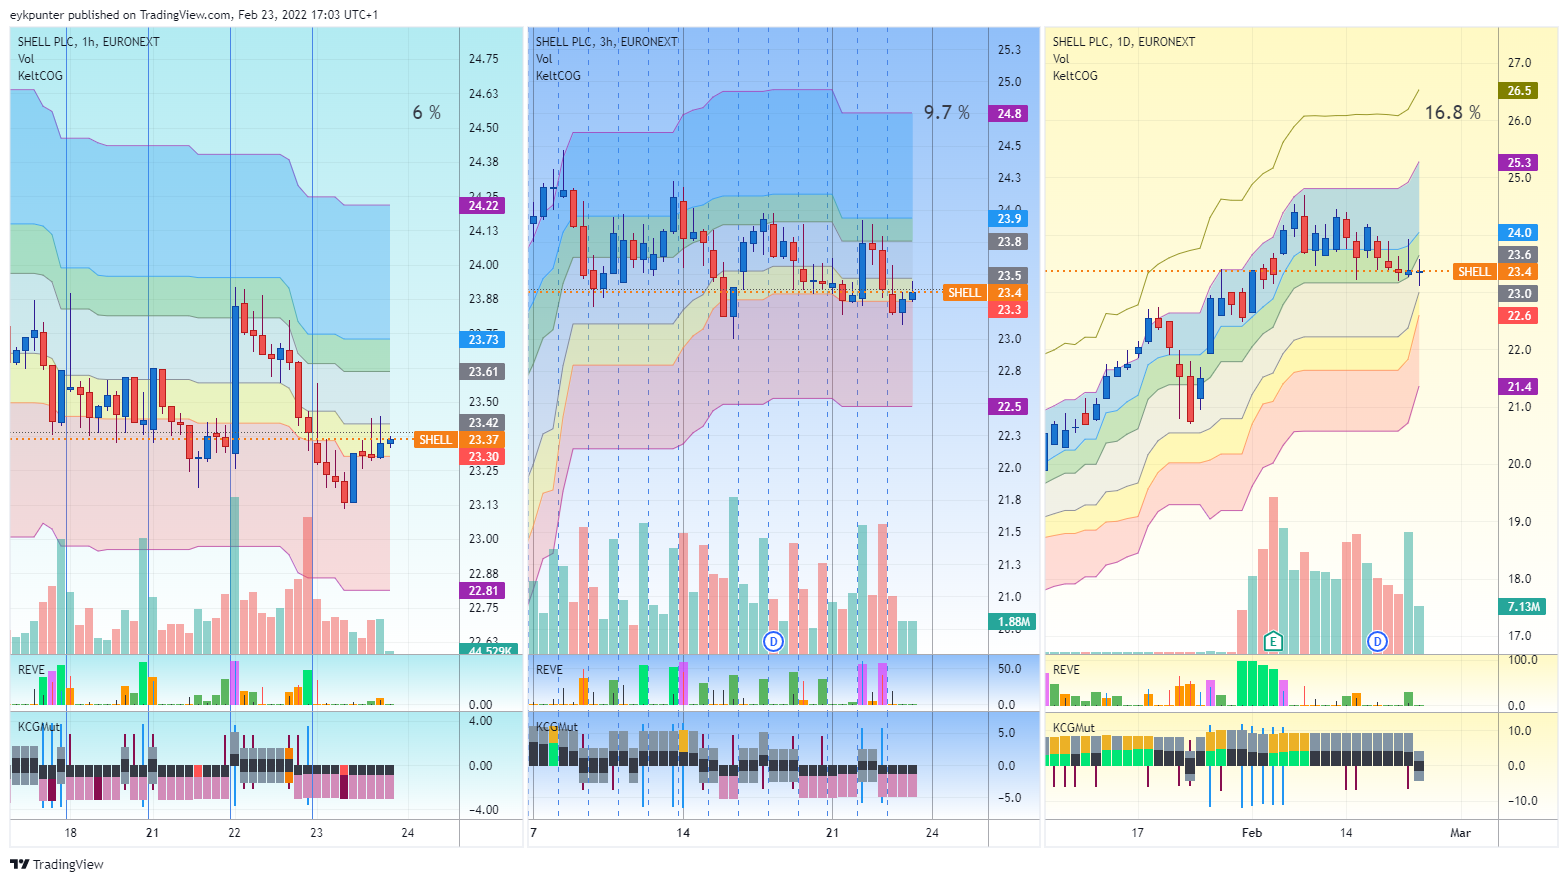Click the green 1.88M volume label

point(1012,622)
